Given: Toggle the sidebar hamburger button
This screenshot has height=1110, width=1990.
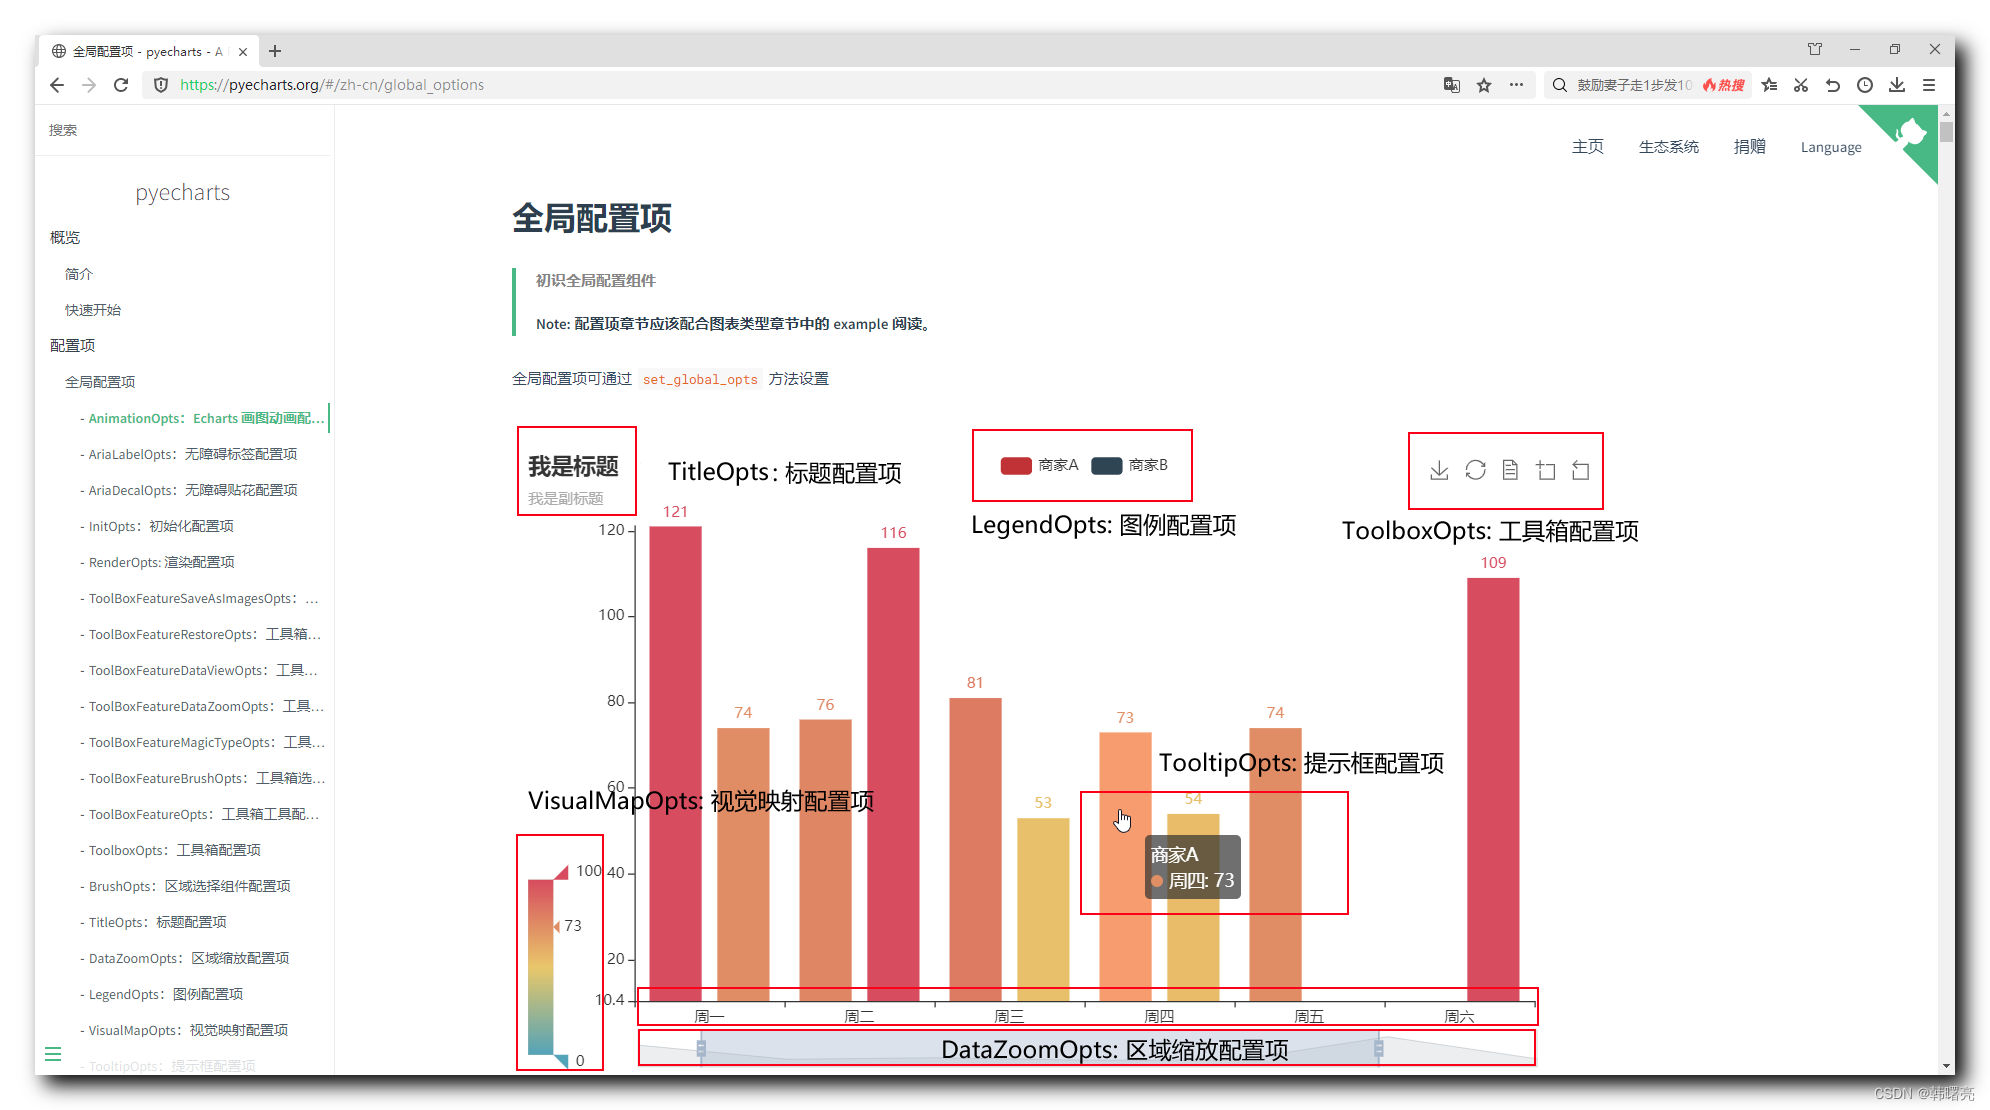Looking at the screenshot, I should pyautogui.click(x=53, y=1053).
